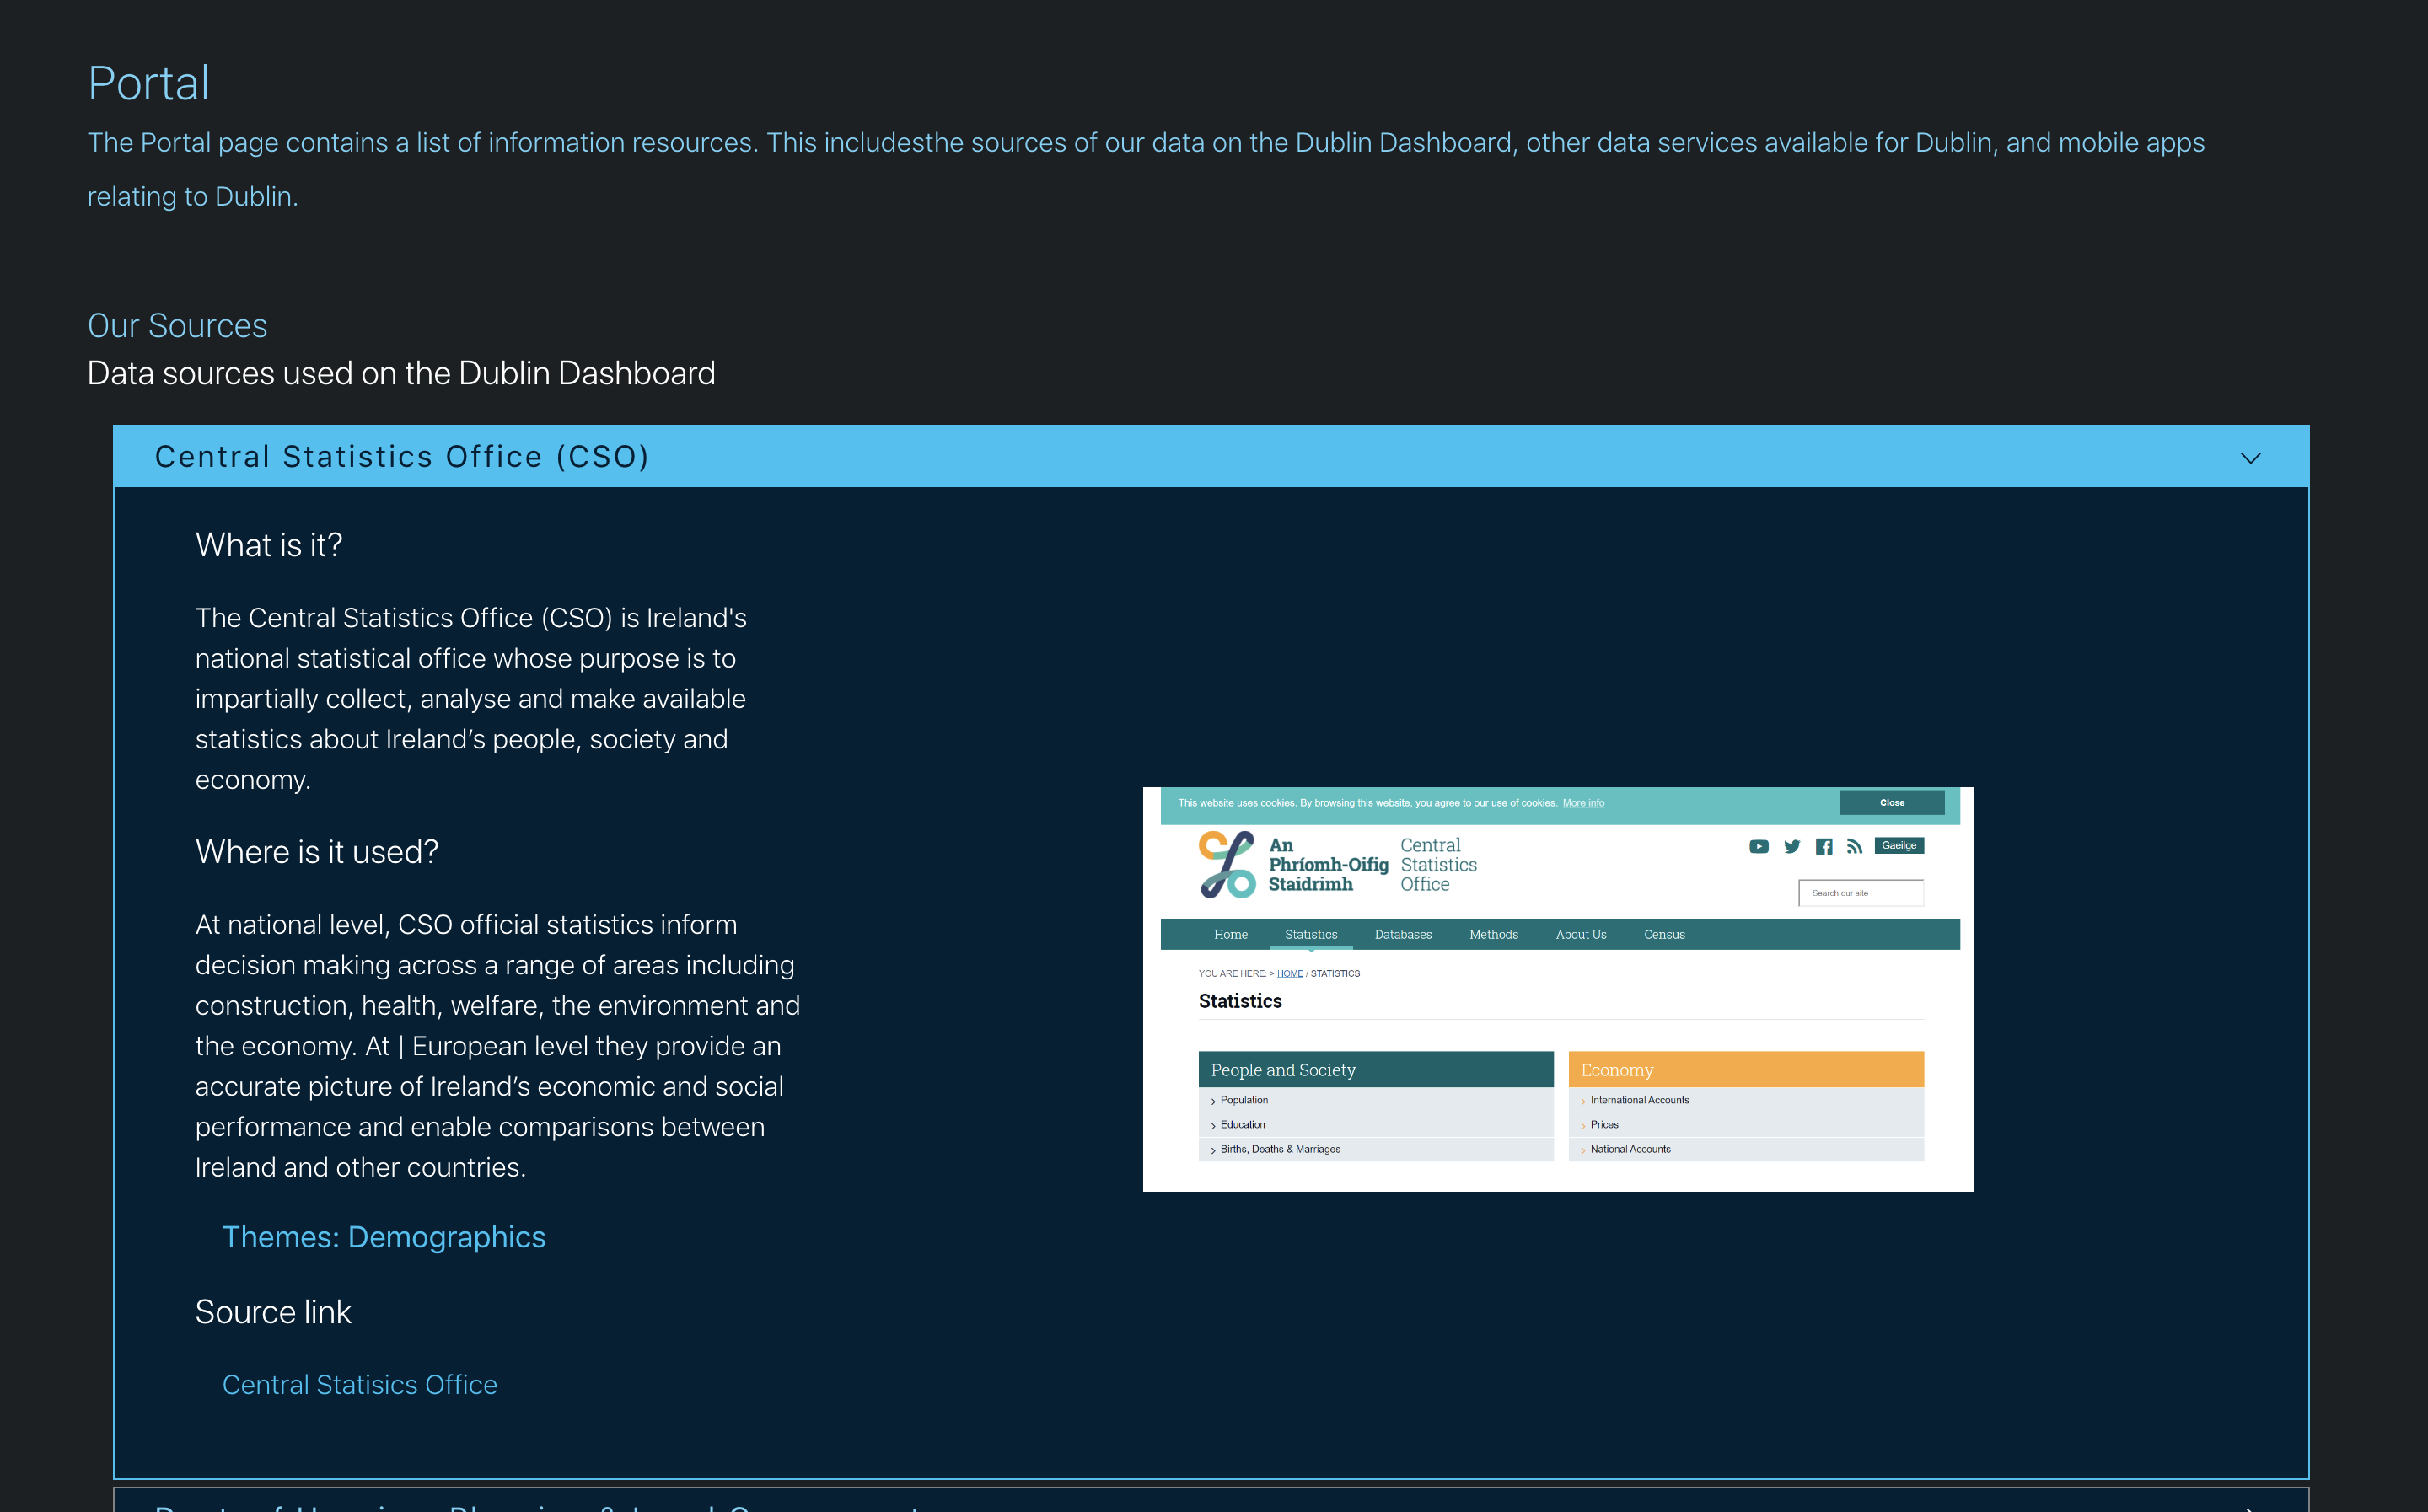Open the Census menu item
Screen dimensions: 2428x1512
[1664, 934]
